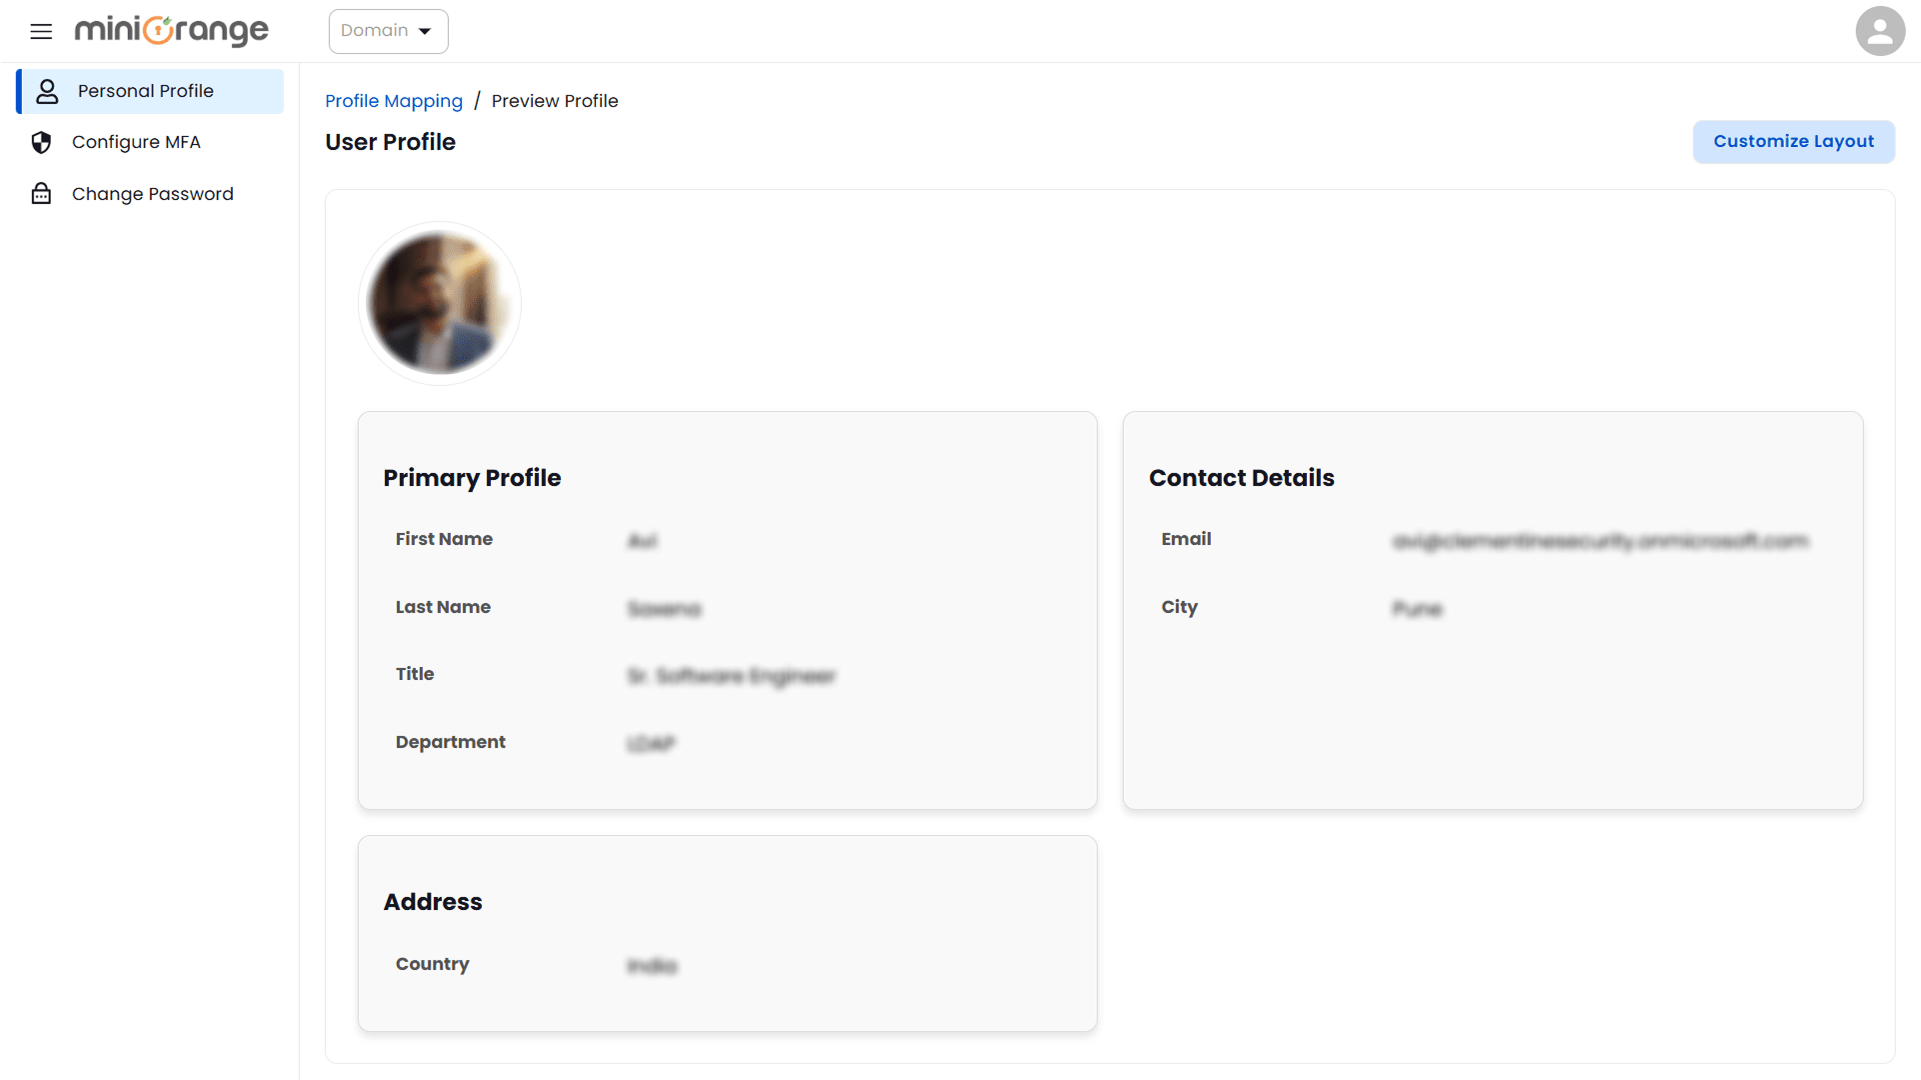Select Change Password from the sidebar
Screen dimensions: 1921x1080
(153, 193)
